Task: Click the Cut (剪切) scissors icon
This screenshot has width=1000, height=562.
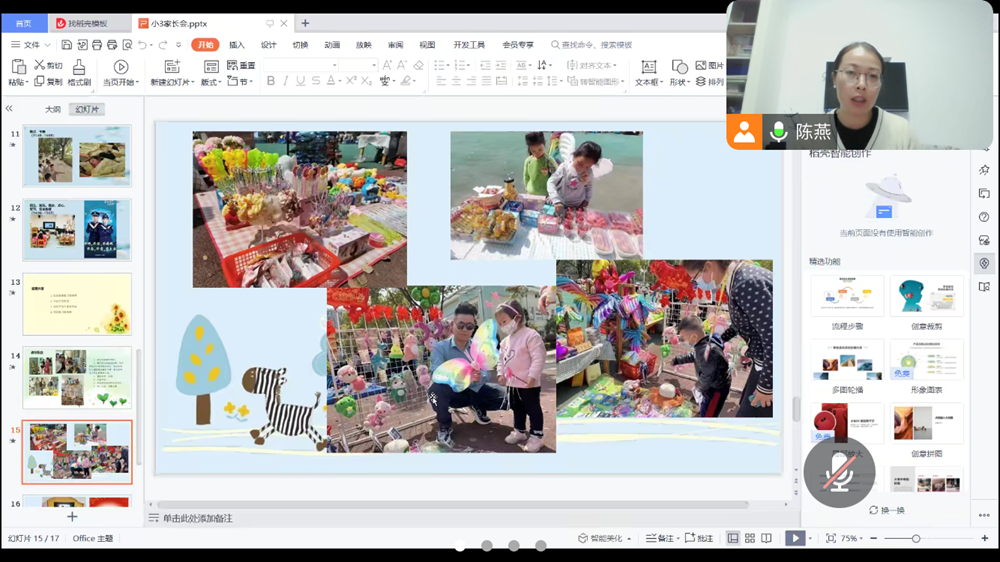Action: tap(40, 66)
